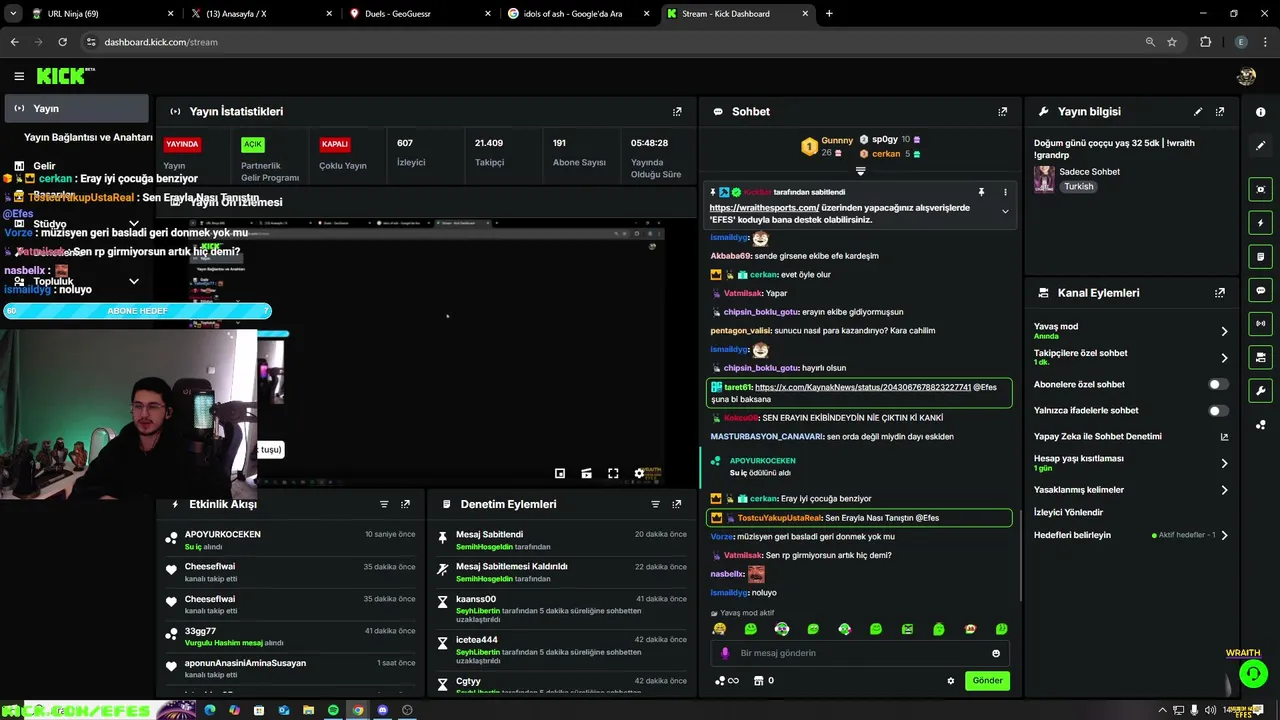Open the info panel icon in right rail

(1260, 112)
